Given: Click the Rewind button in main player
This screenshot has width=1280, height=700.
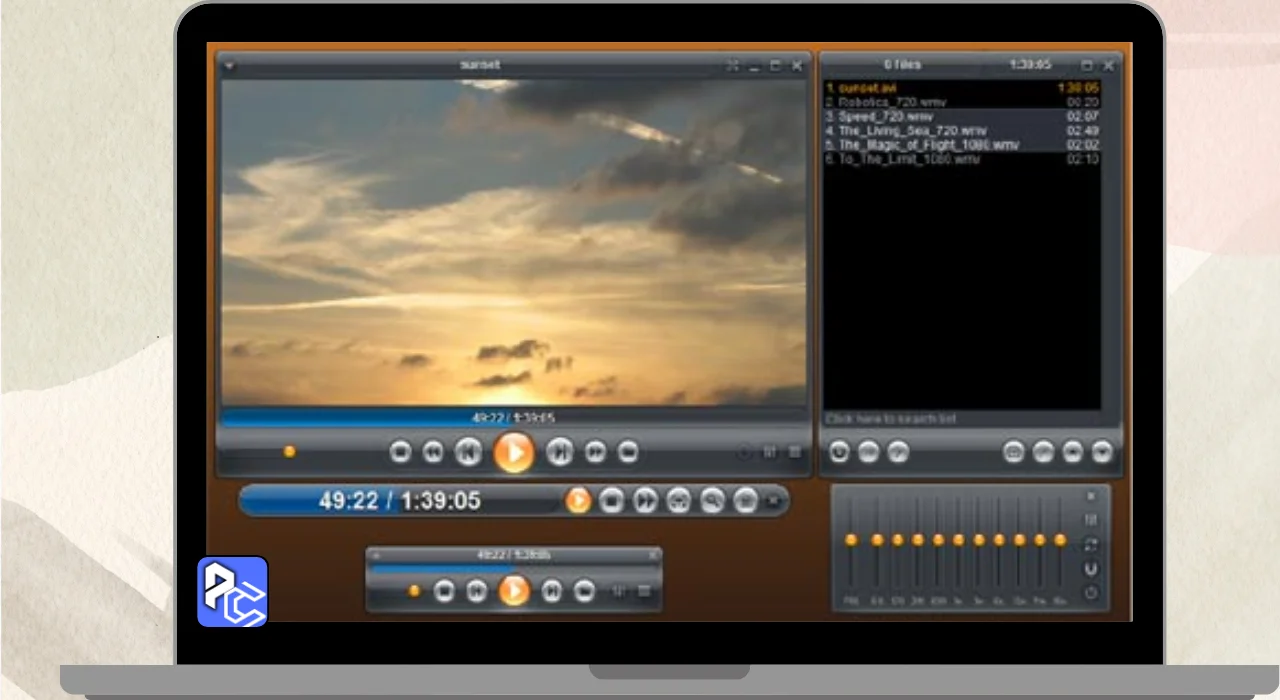Looking at the screenshot, I should (x=433, y=452).
